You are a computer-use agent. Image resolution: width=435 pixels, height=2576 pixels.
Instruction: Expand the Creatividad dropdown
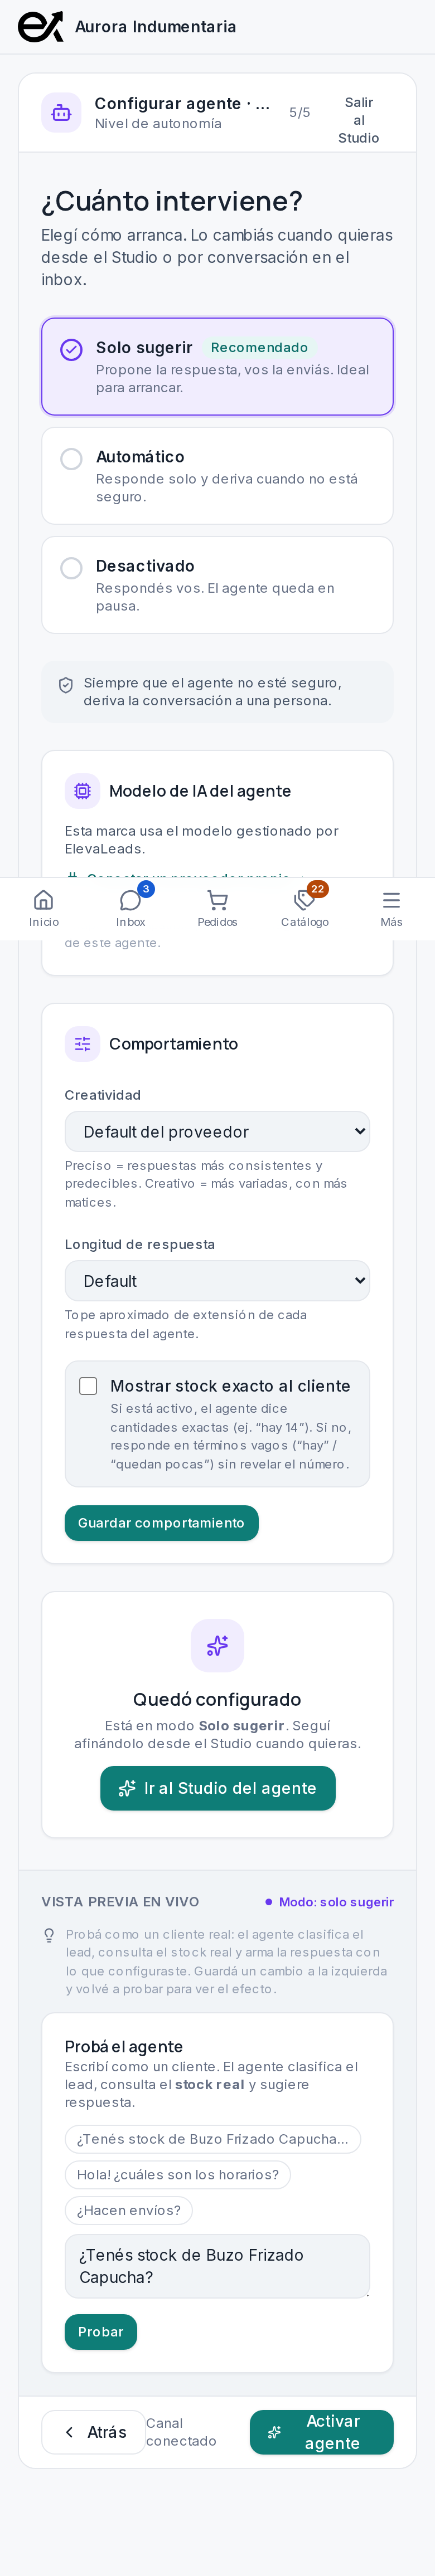coord(217,1132)
